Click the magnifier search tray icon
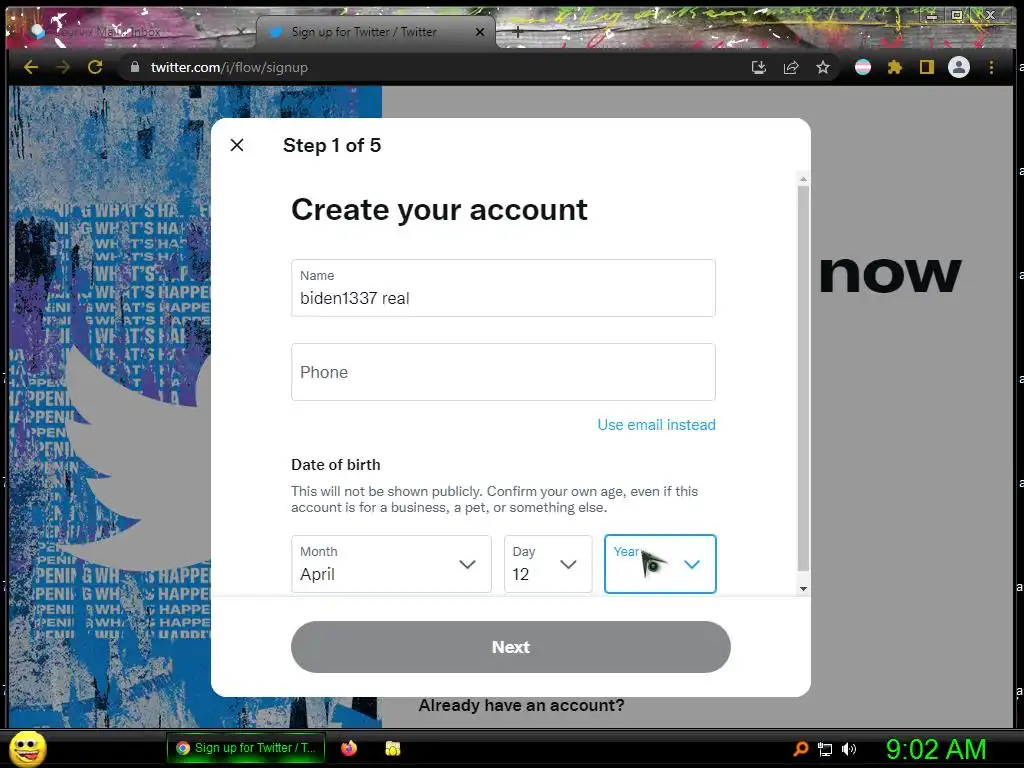This screenshot has height=768, width=1024. 801,748
